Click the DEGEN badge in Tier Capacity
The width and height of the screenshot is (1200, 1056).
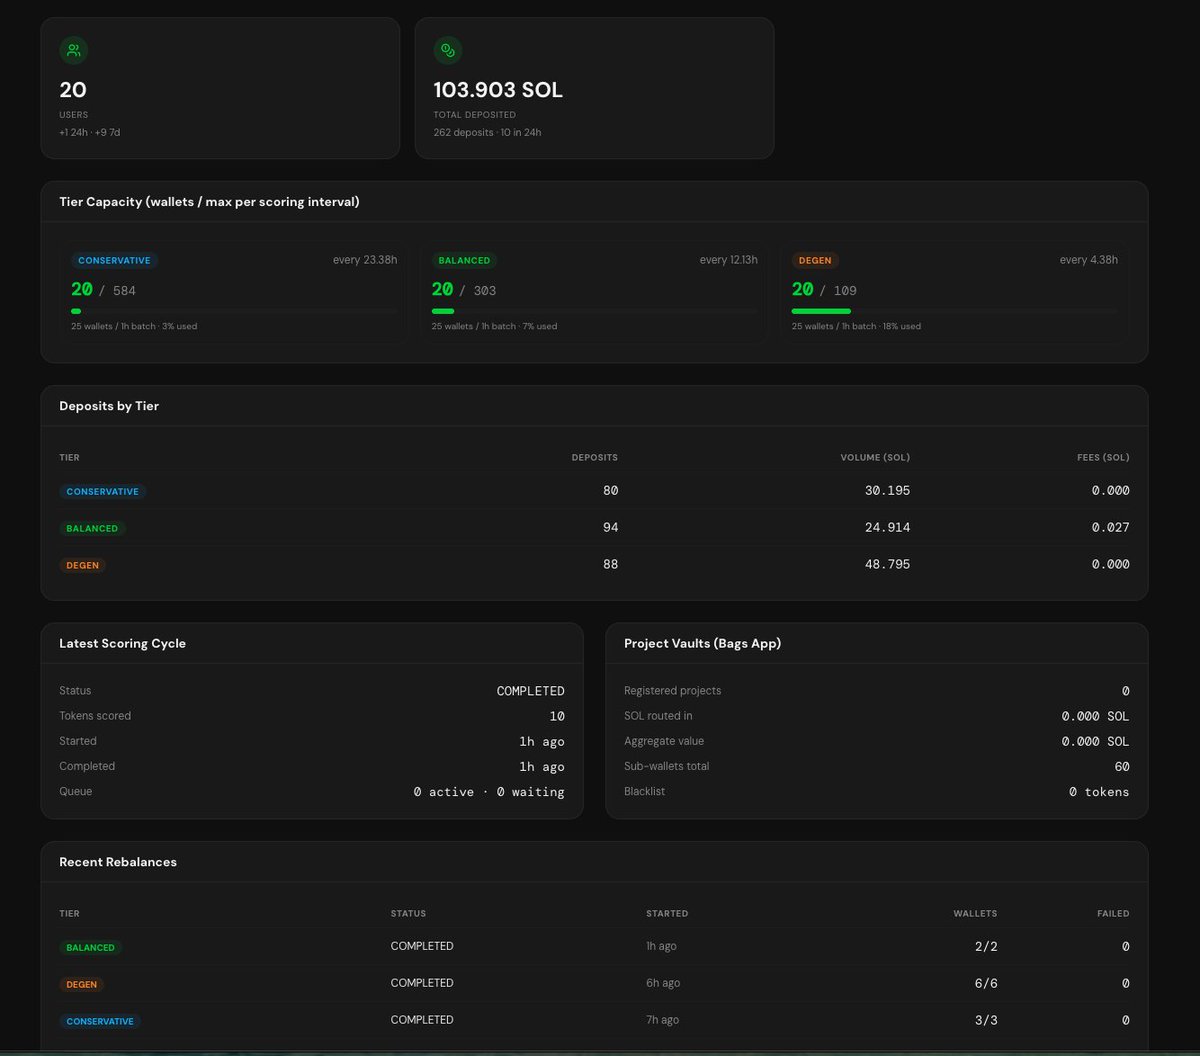coord(815,260)
